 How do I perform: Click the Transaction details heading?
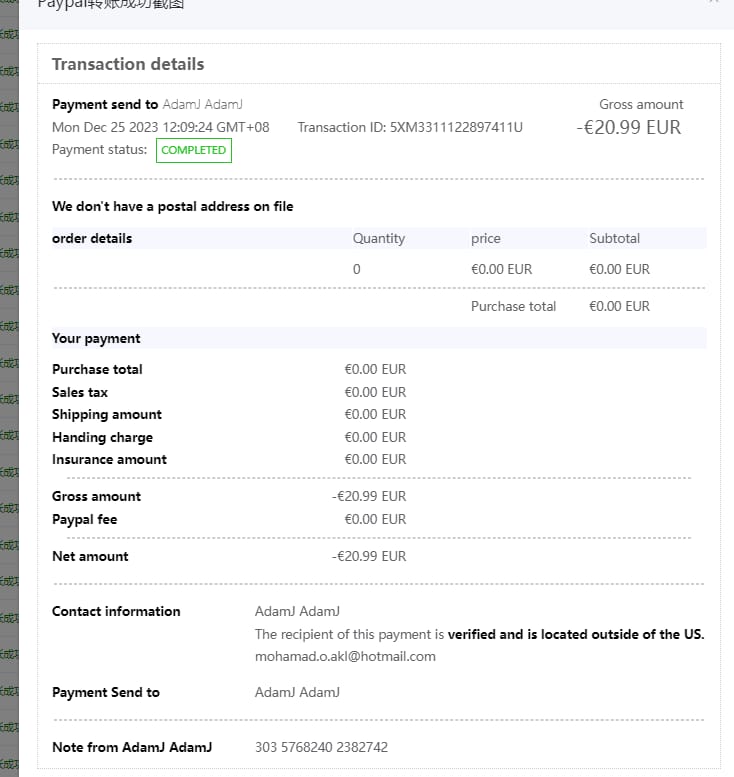pos(128,64)
